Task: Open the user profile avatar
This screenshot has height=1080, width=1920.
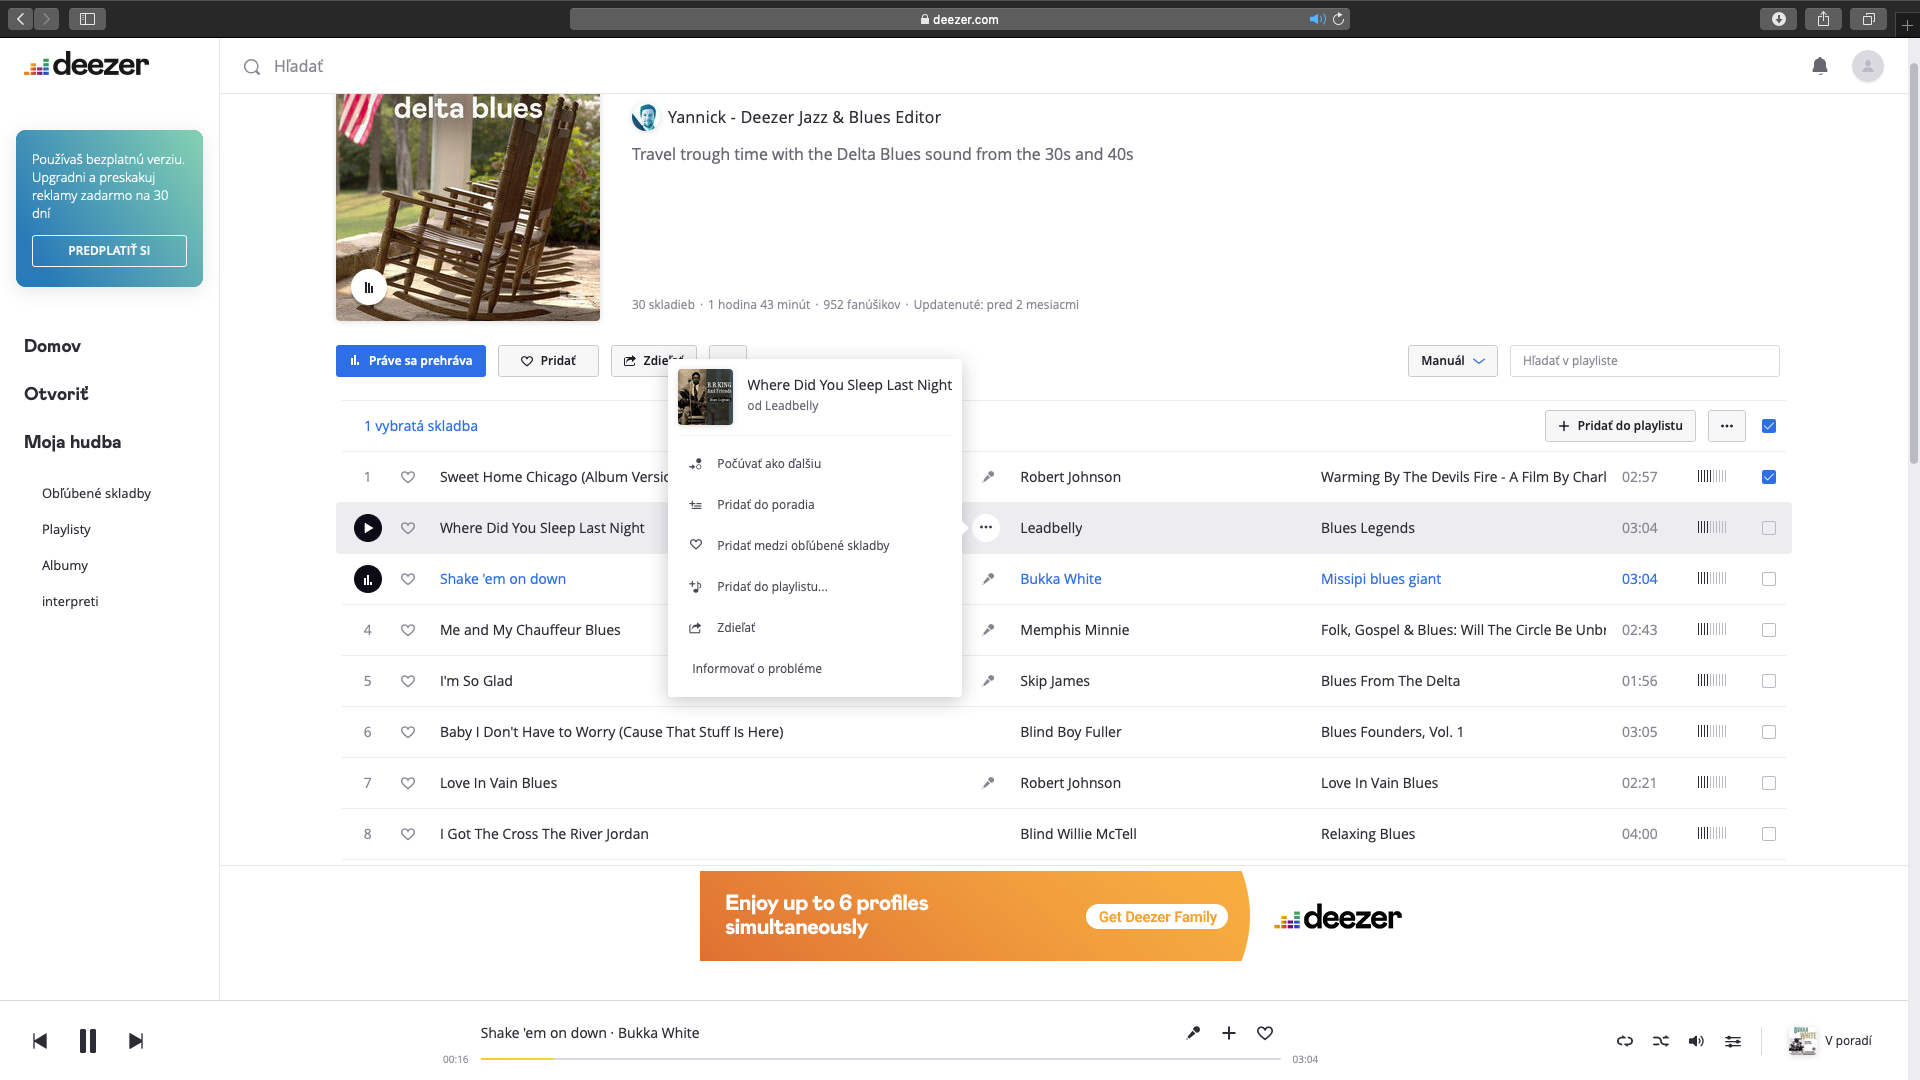Action: coord(1867,66)
